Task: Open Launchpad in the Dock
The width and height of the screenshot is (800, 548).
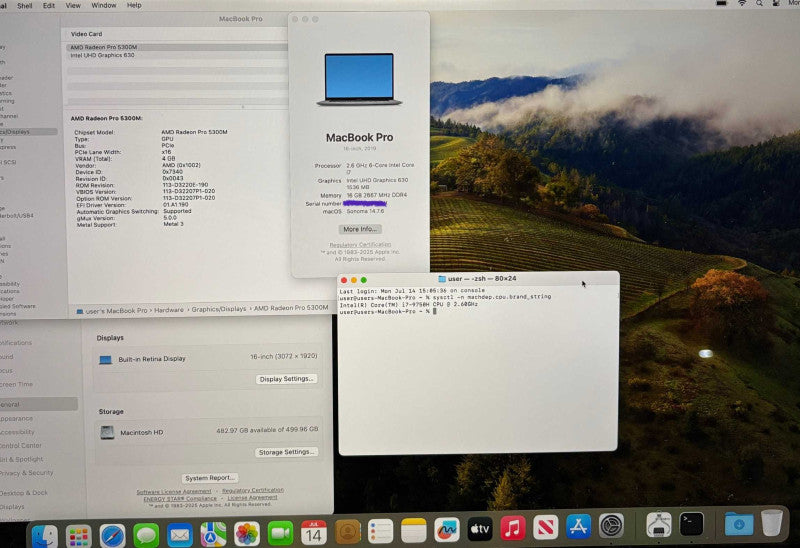Action: pos(79,536)
